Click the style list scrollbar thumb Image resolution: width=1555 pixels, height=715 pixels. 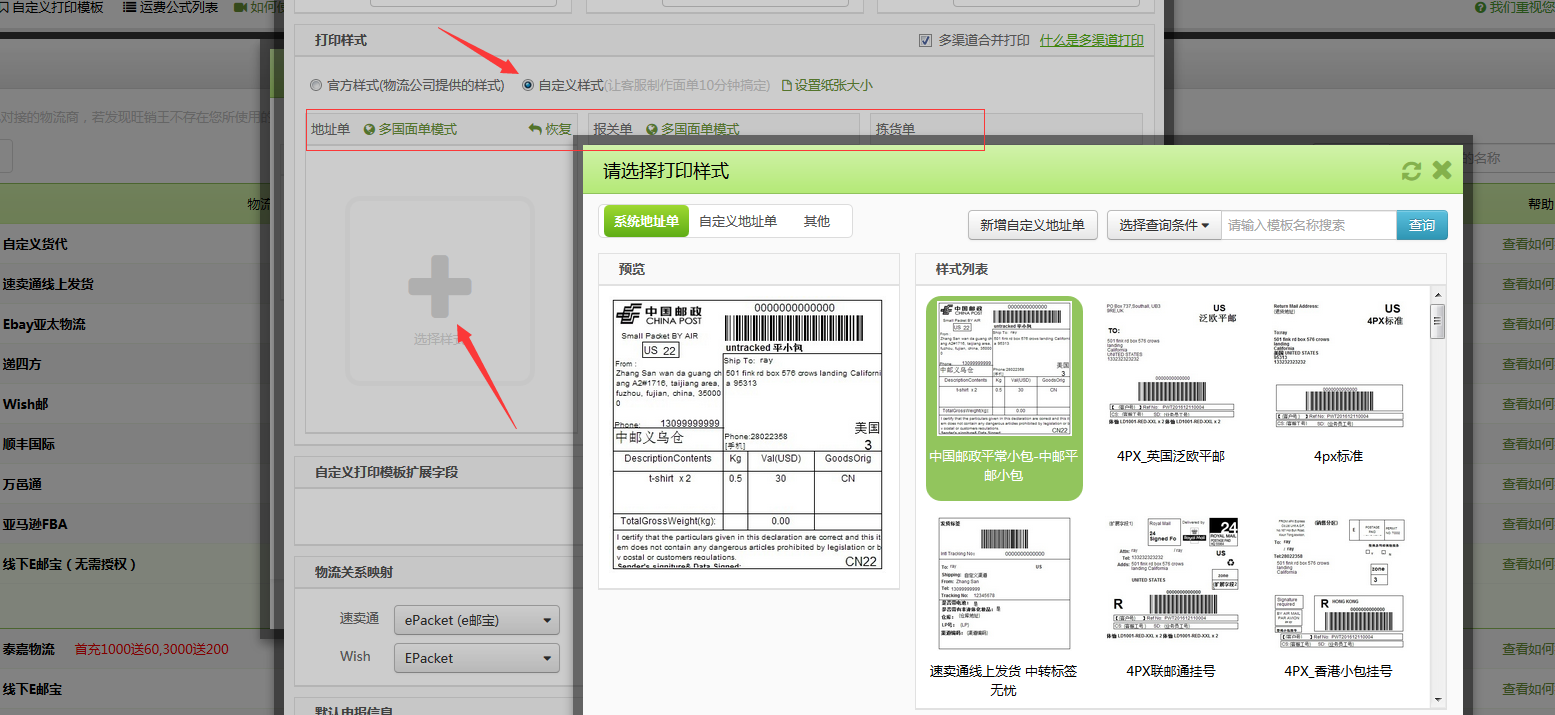(x=1438, y=321)
